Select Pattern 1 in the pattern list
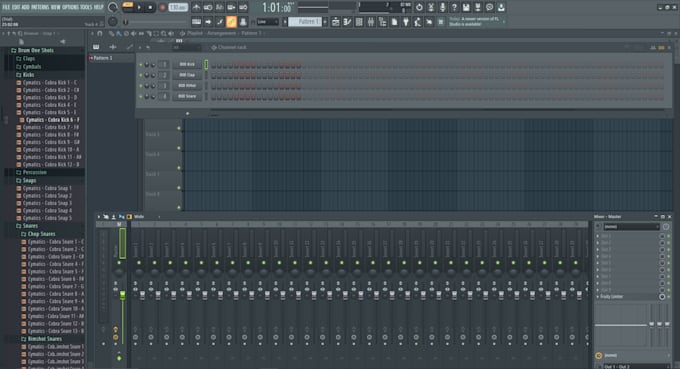Screen dimensions: 680x369 click(111, 58)
